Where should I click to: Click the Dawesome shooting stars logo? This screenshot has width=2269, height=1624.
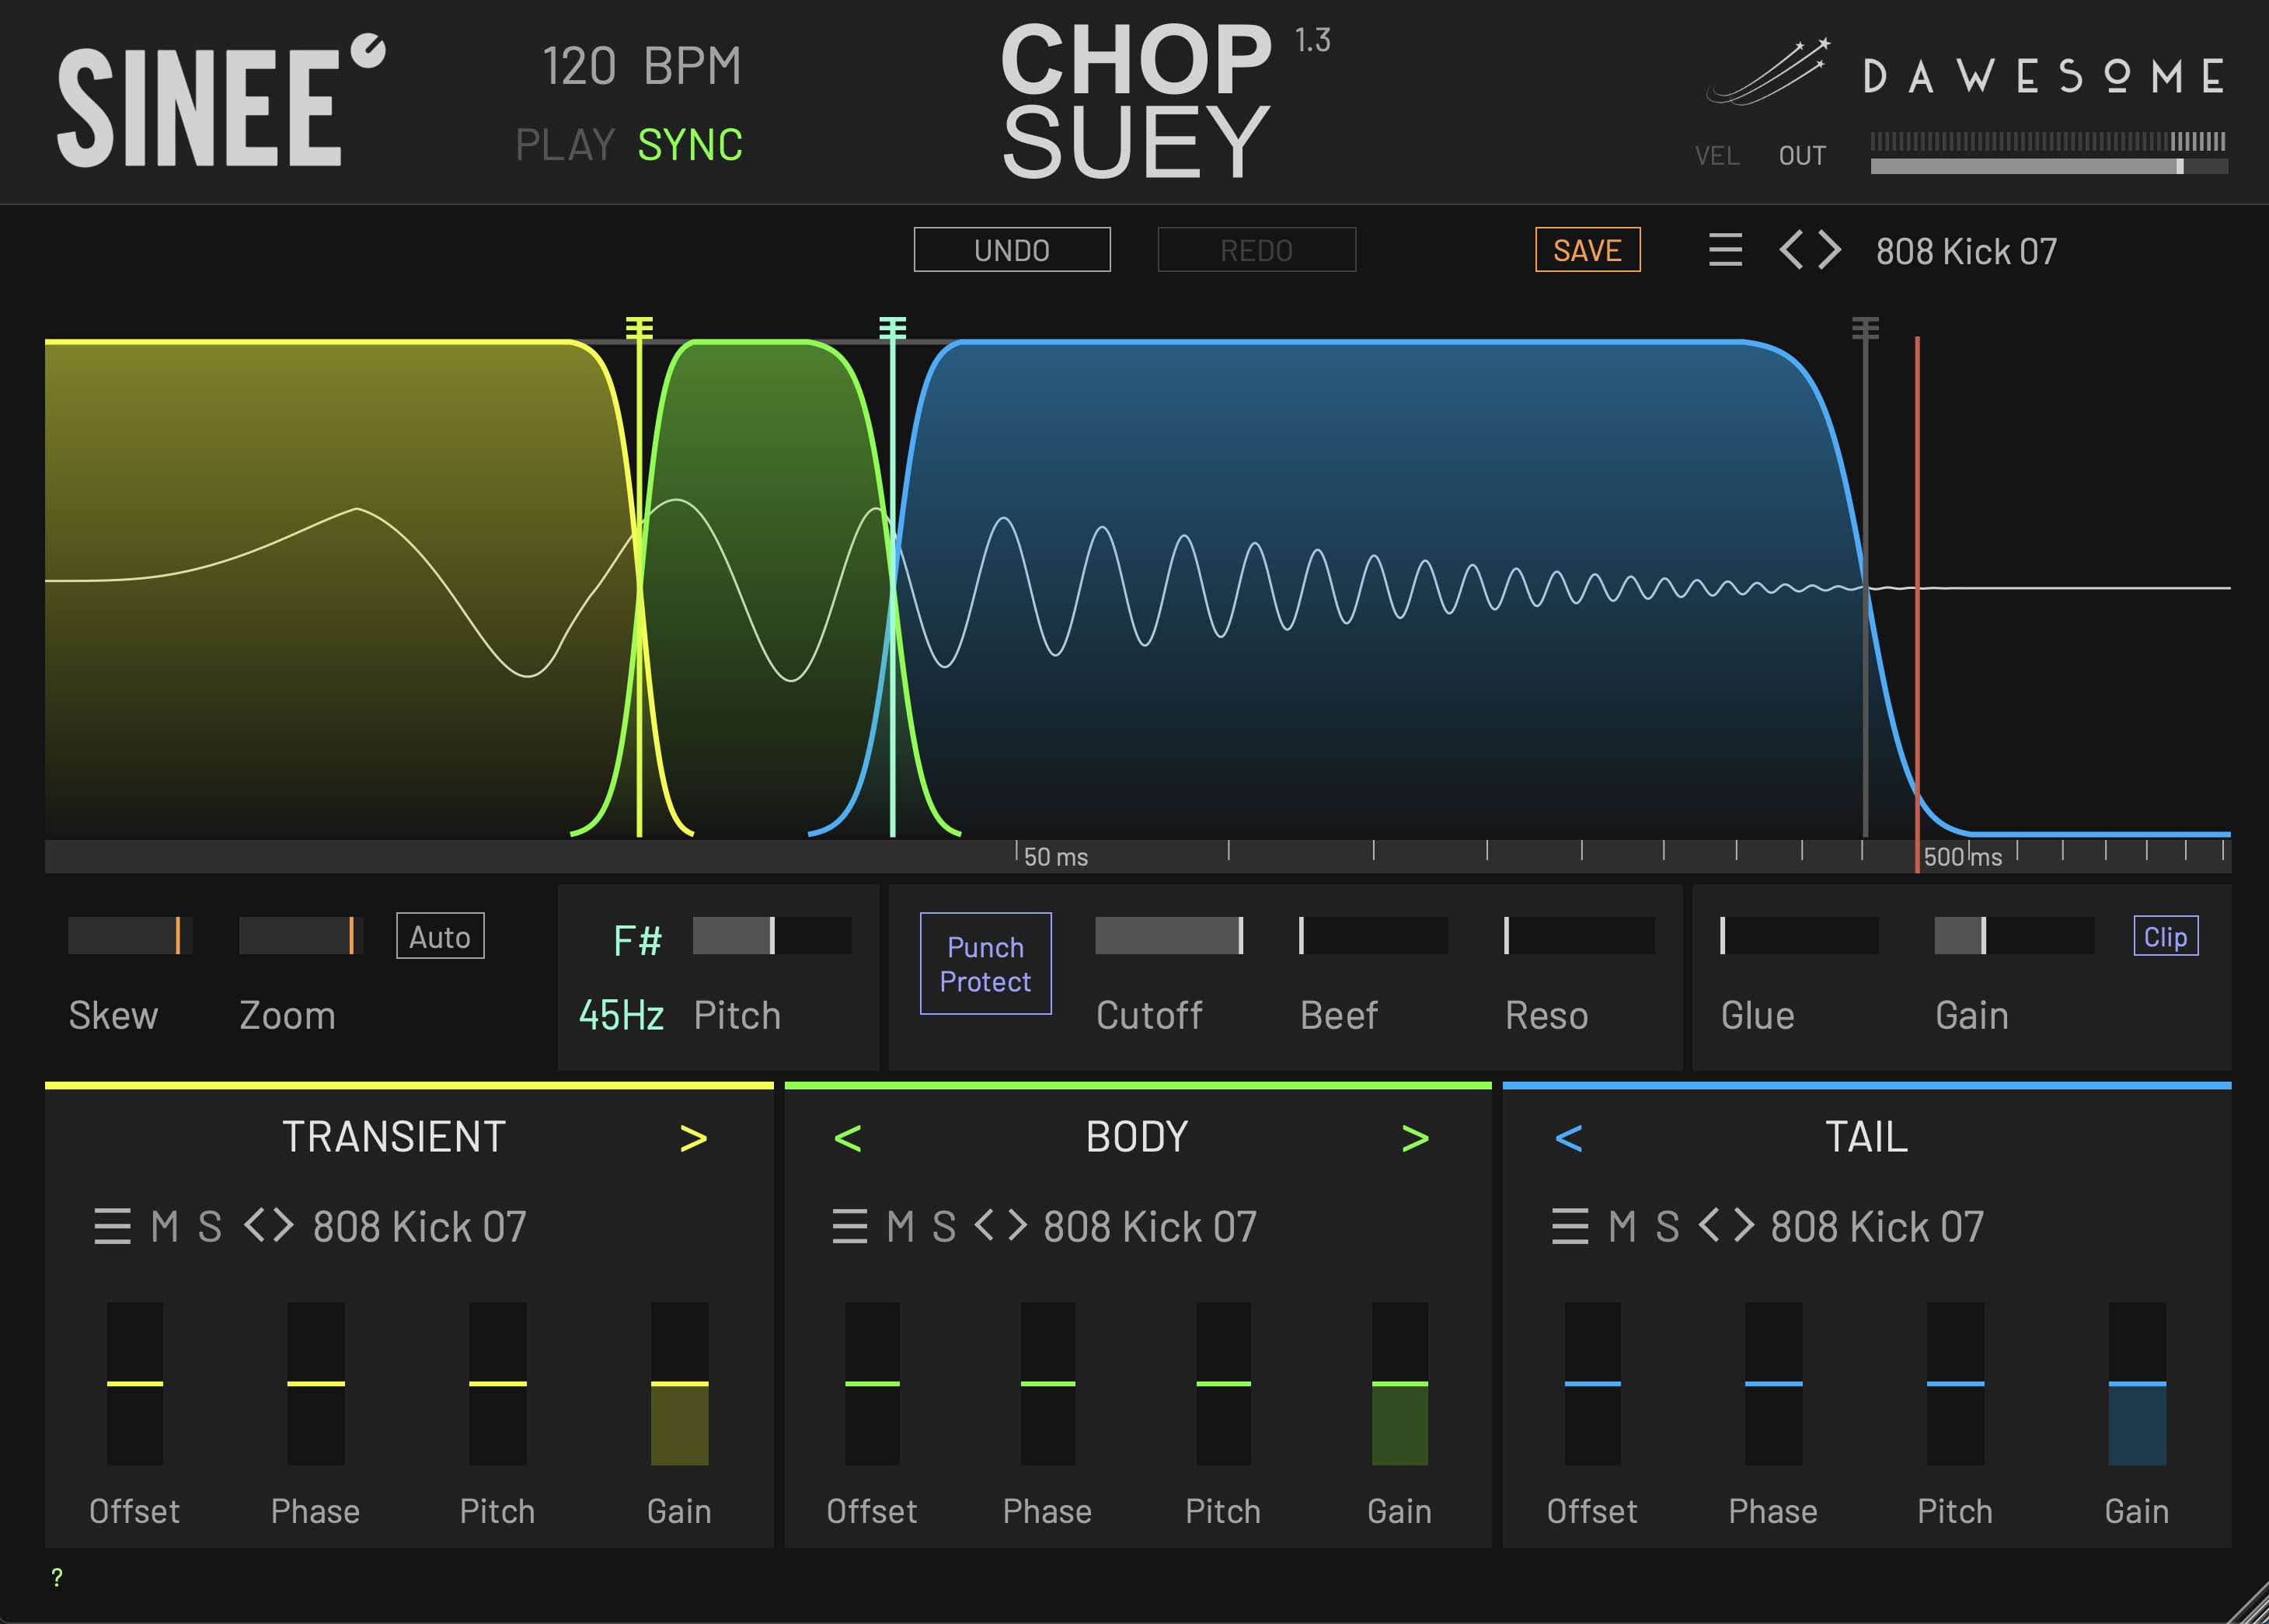click(x=1768, y=72)
